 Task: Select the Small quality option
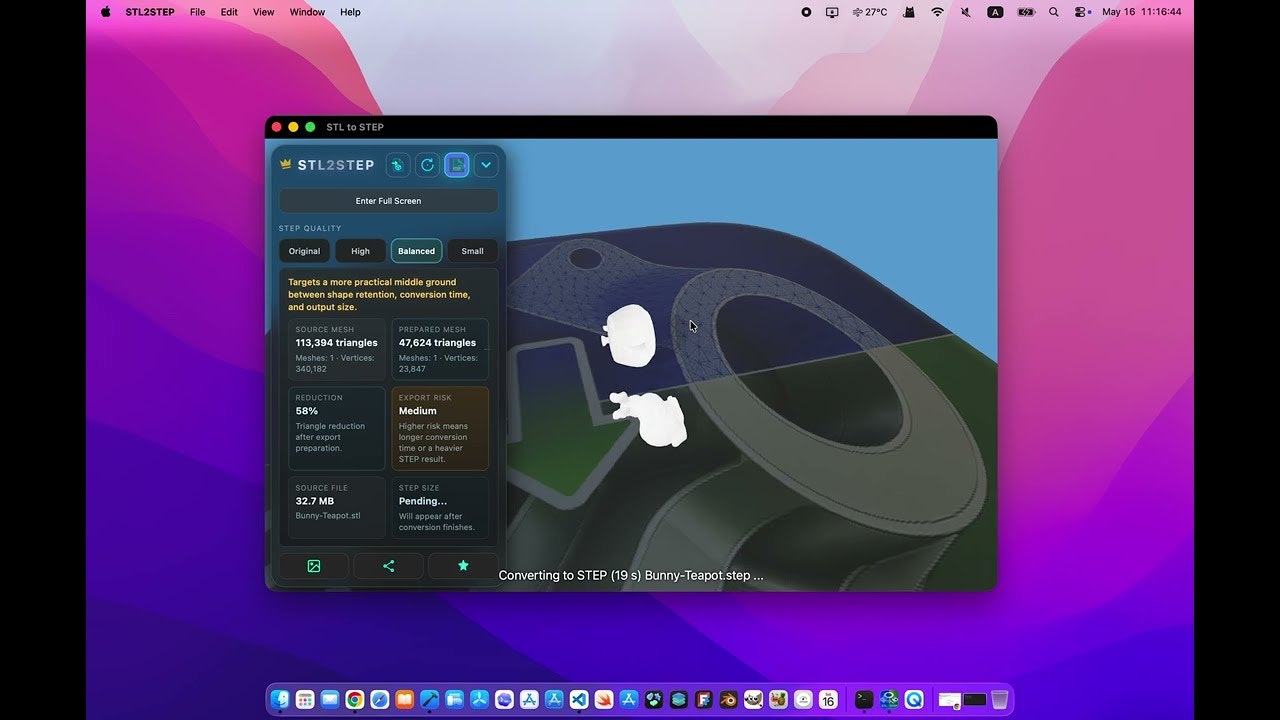pos(472,251)
